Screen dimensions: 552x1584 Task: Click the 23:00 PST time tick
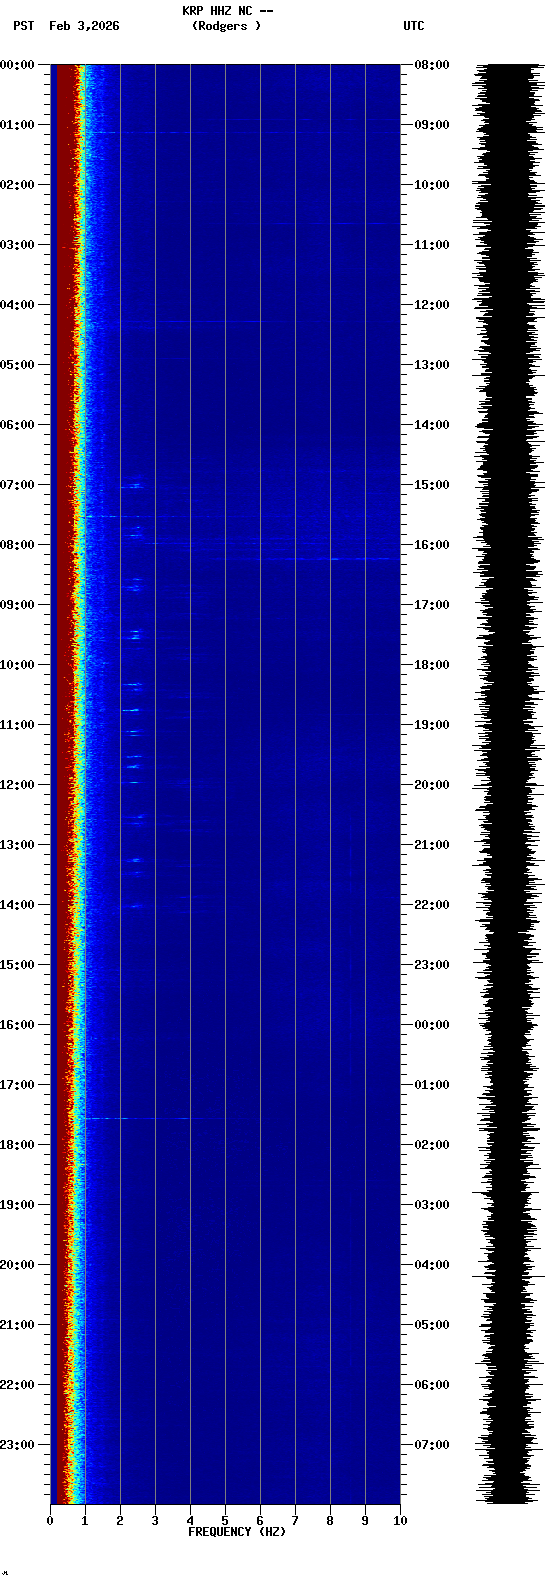click(x=18, y=1445)
